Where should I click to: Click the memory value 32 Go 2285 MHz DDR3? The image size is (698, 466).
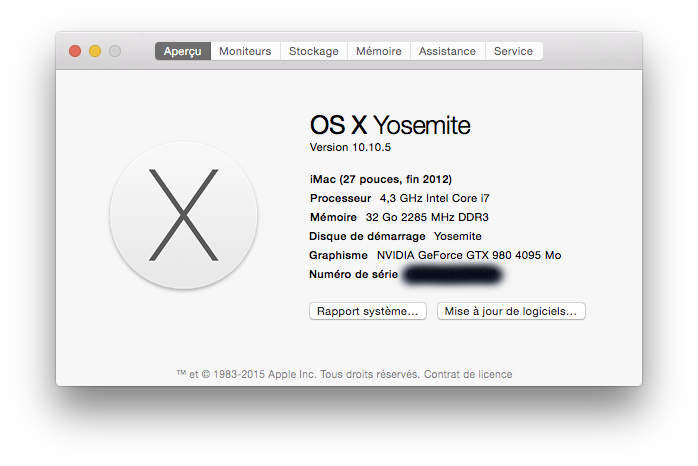(x=427, y=217)
